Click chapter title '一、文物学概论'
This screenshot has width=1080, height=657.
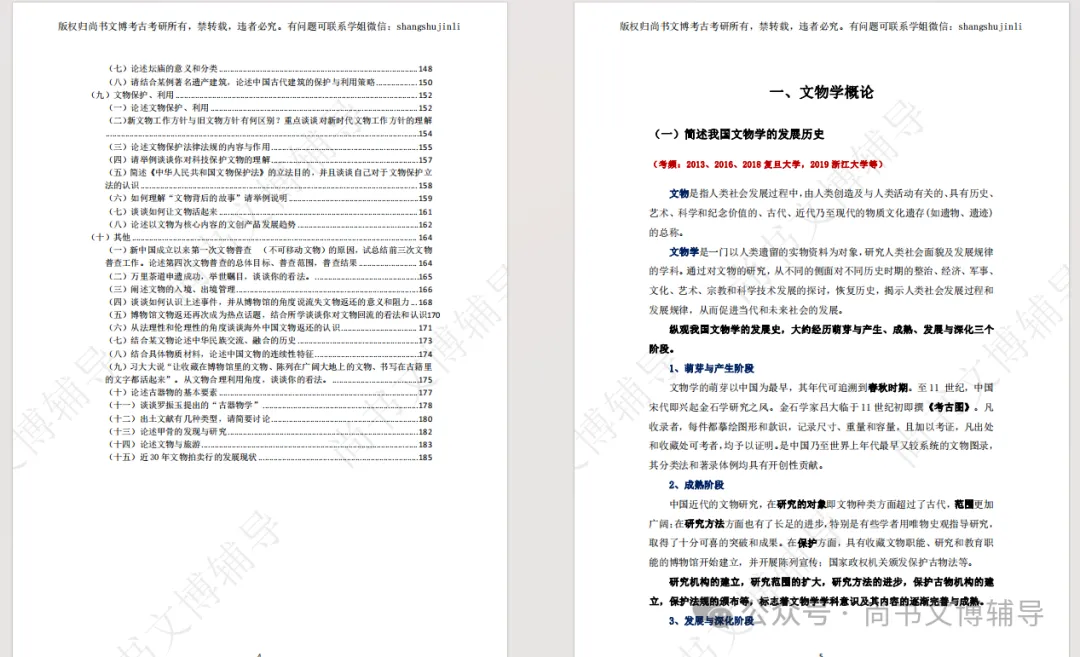(x=820, y=92)
